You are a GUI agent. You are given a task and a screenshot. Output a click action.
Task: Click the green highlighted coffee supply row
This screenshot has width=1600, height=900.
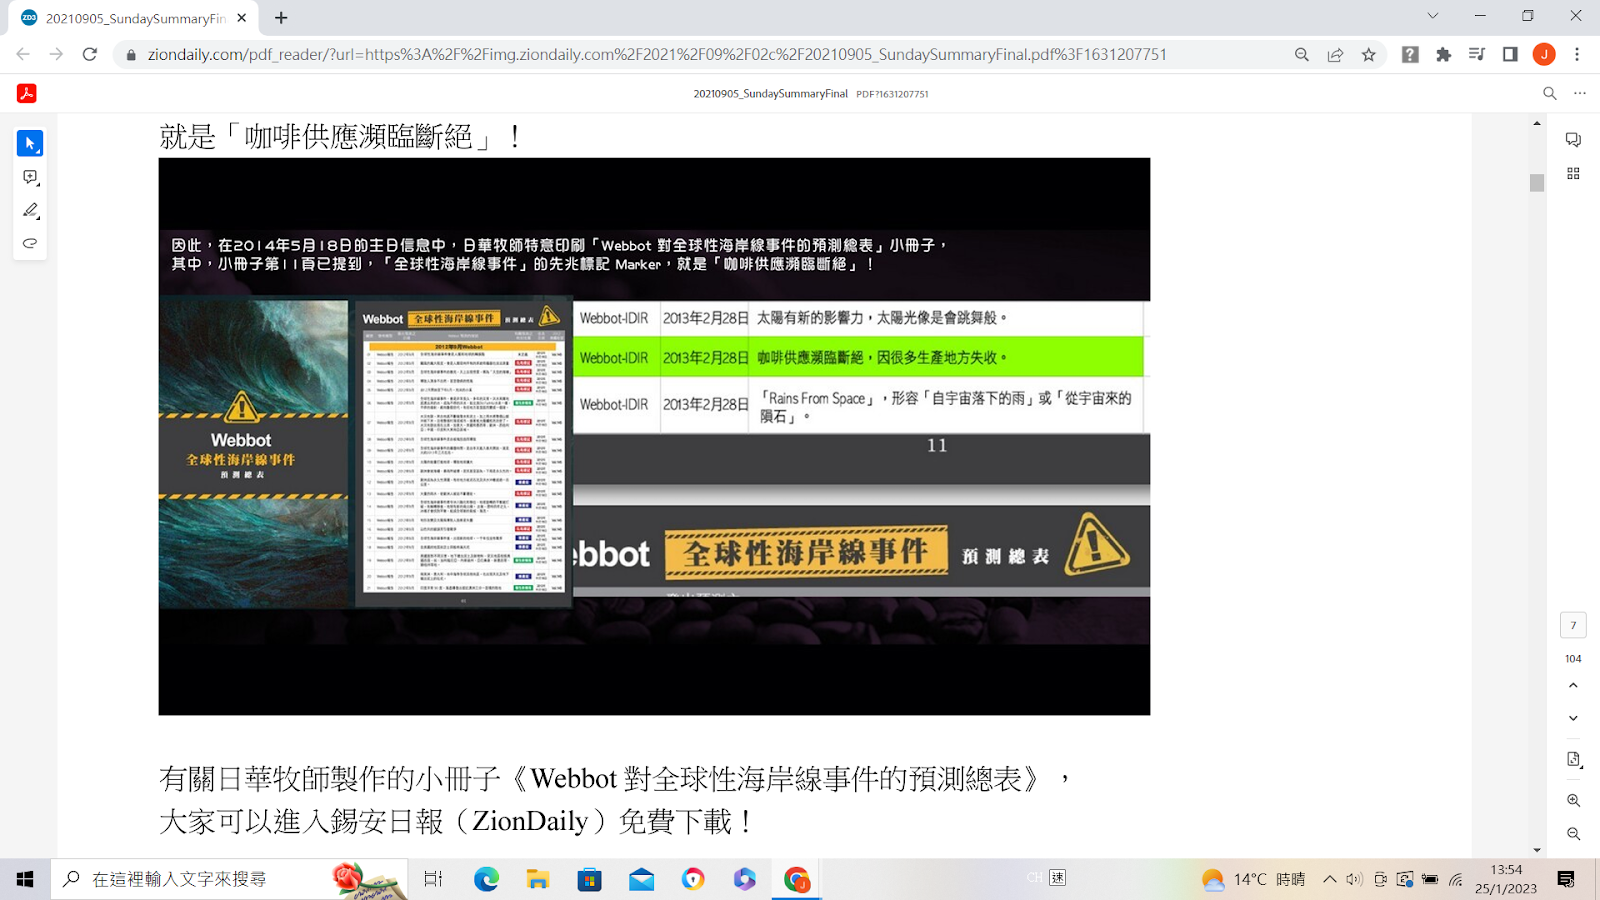point(858,357)
